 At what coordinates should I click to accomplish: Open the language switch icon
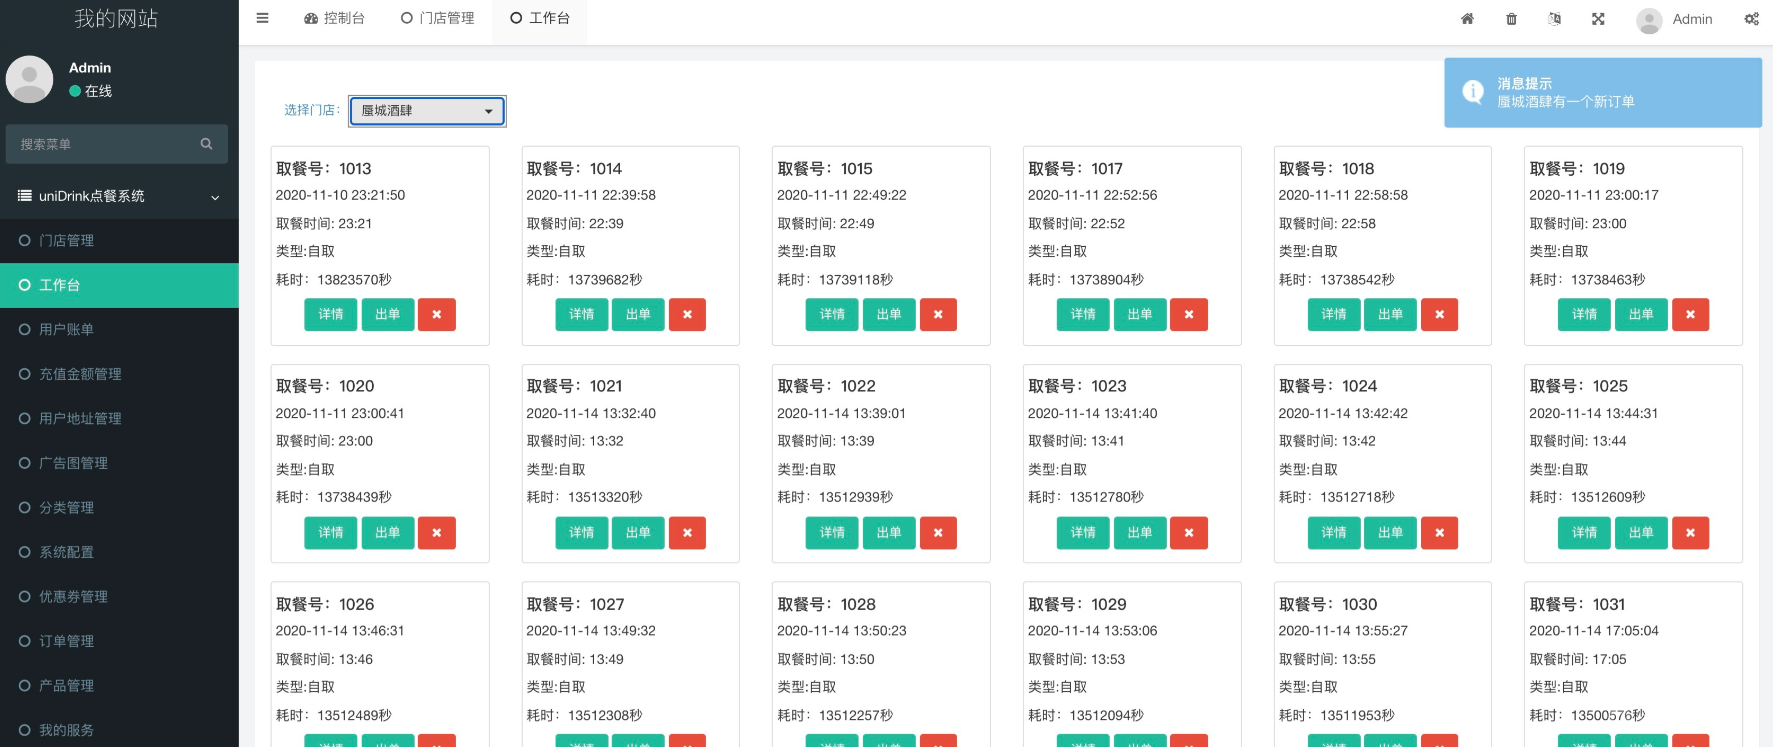pyautogui.click(x=1554, y=19)
